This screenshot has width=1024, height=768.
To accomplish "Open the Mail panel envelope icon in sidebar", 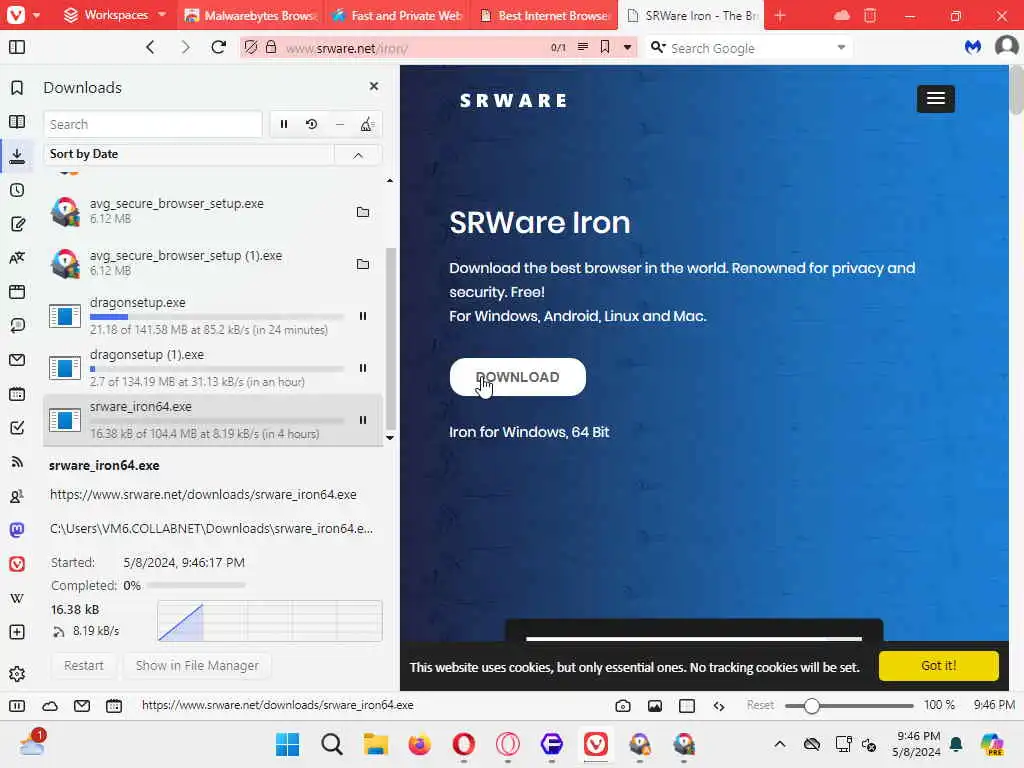I will 18,360.
